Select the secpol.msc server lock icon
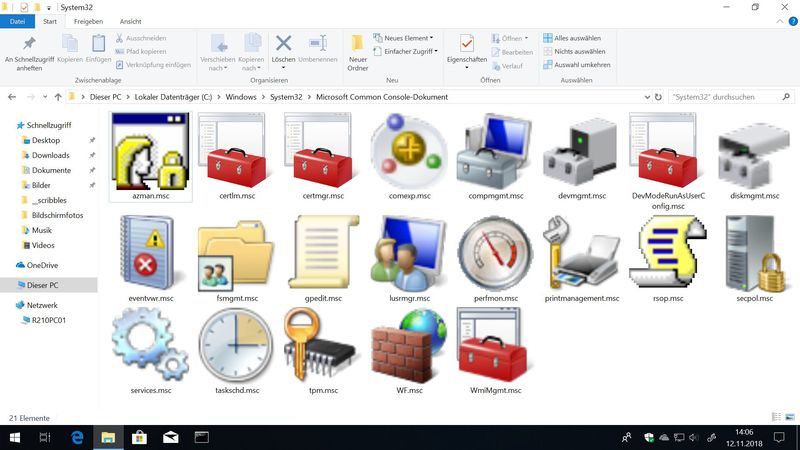Screen dimensions: 800x450 pyautogui.click(x=754, y=254)
